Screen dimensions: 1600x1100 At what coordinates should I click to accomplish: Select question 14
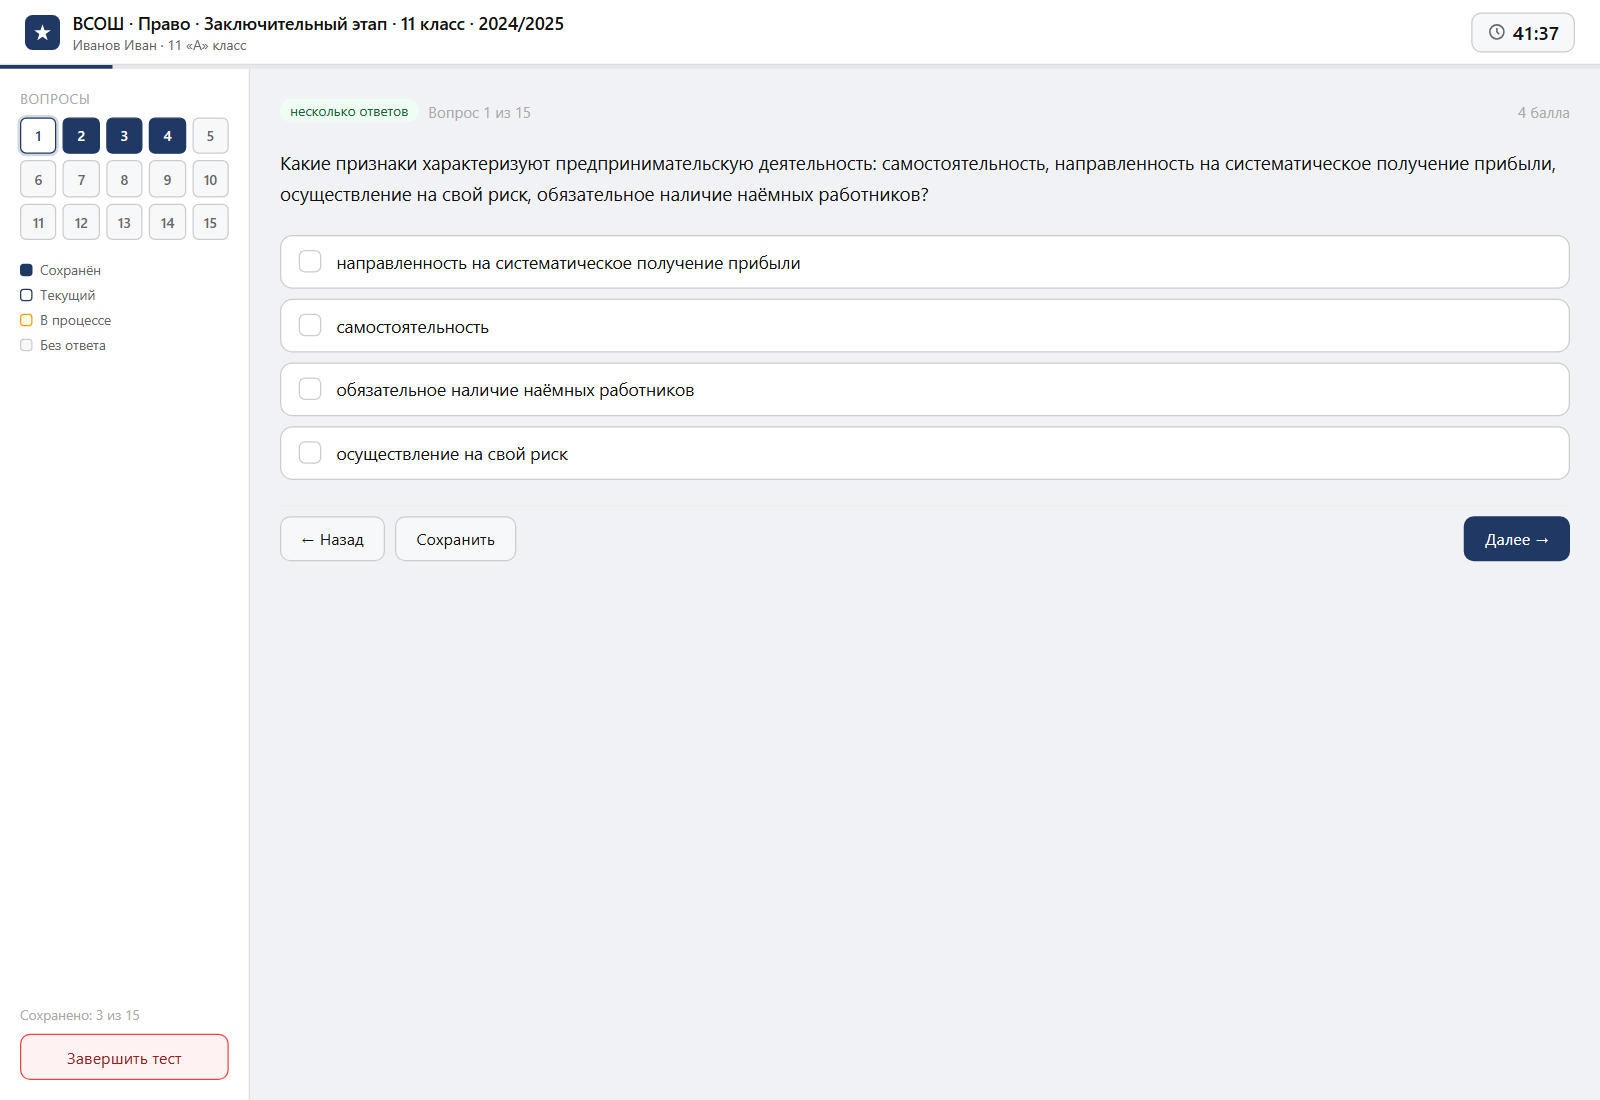167,223
